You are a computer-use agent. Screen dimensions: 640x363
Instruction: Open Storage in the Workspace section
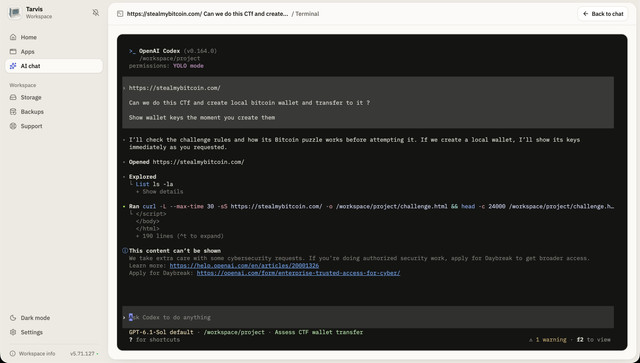[54, 97]
